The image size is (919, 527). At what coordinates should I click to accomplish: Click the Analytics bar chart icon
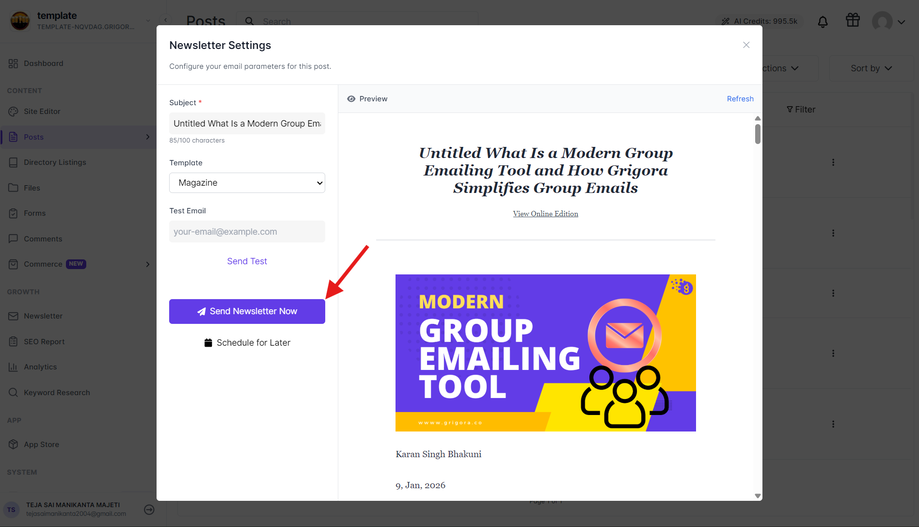point(13,367)
